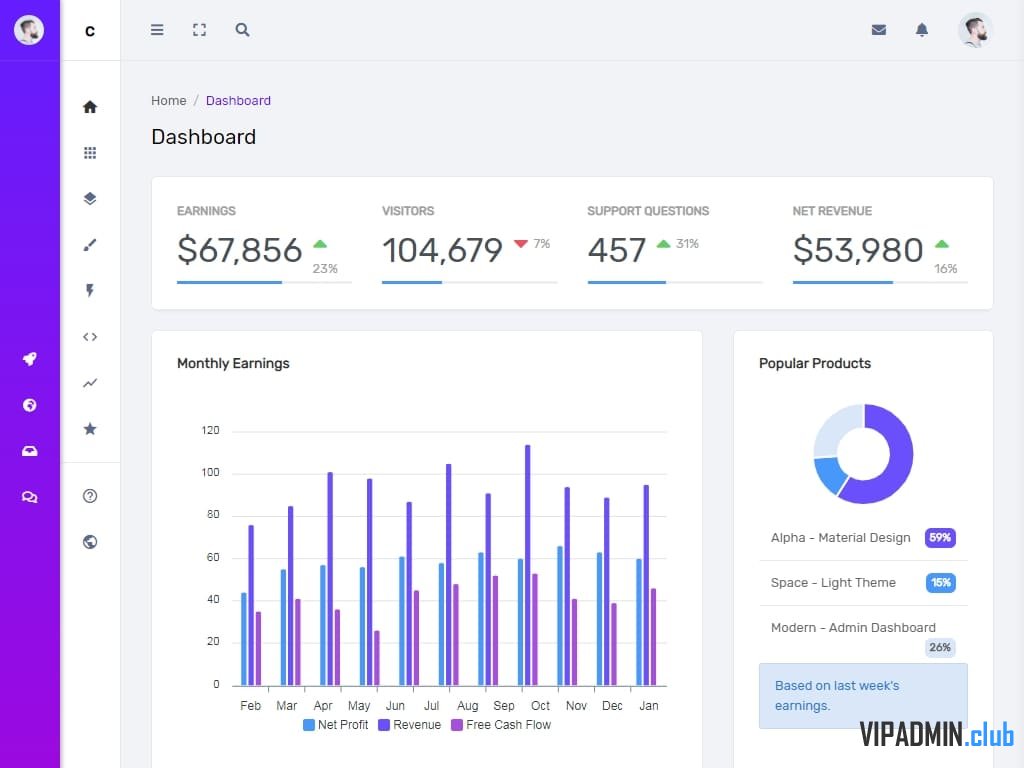Click the Oct revenue bar in chart
Image resolution: width=1024 pixels, height=768 pixels.
528,566
